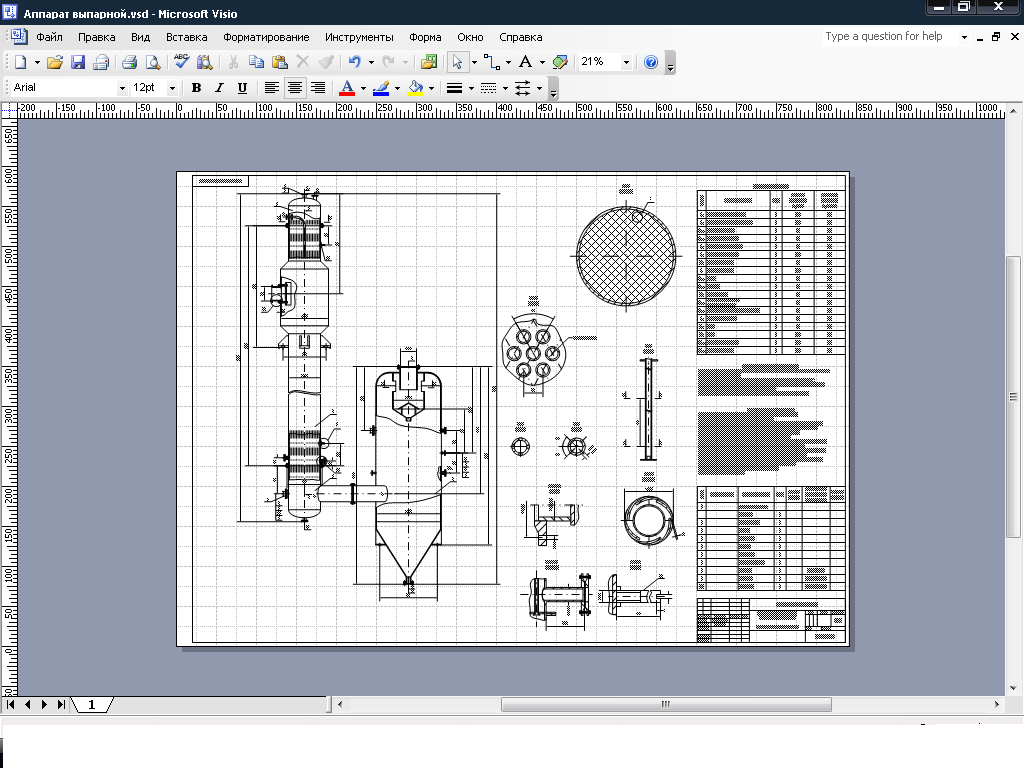Save the drawing with floppy disk icon

pyautogui.click(x=78, y=62)
